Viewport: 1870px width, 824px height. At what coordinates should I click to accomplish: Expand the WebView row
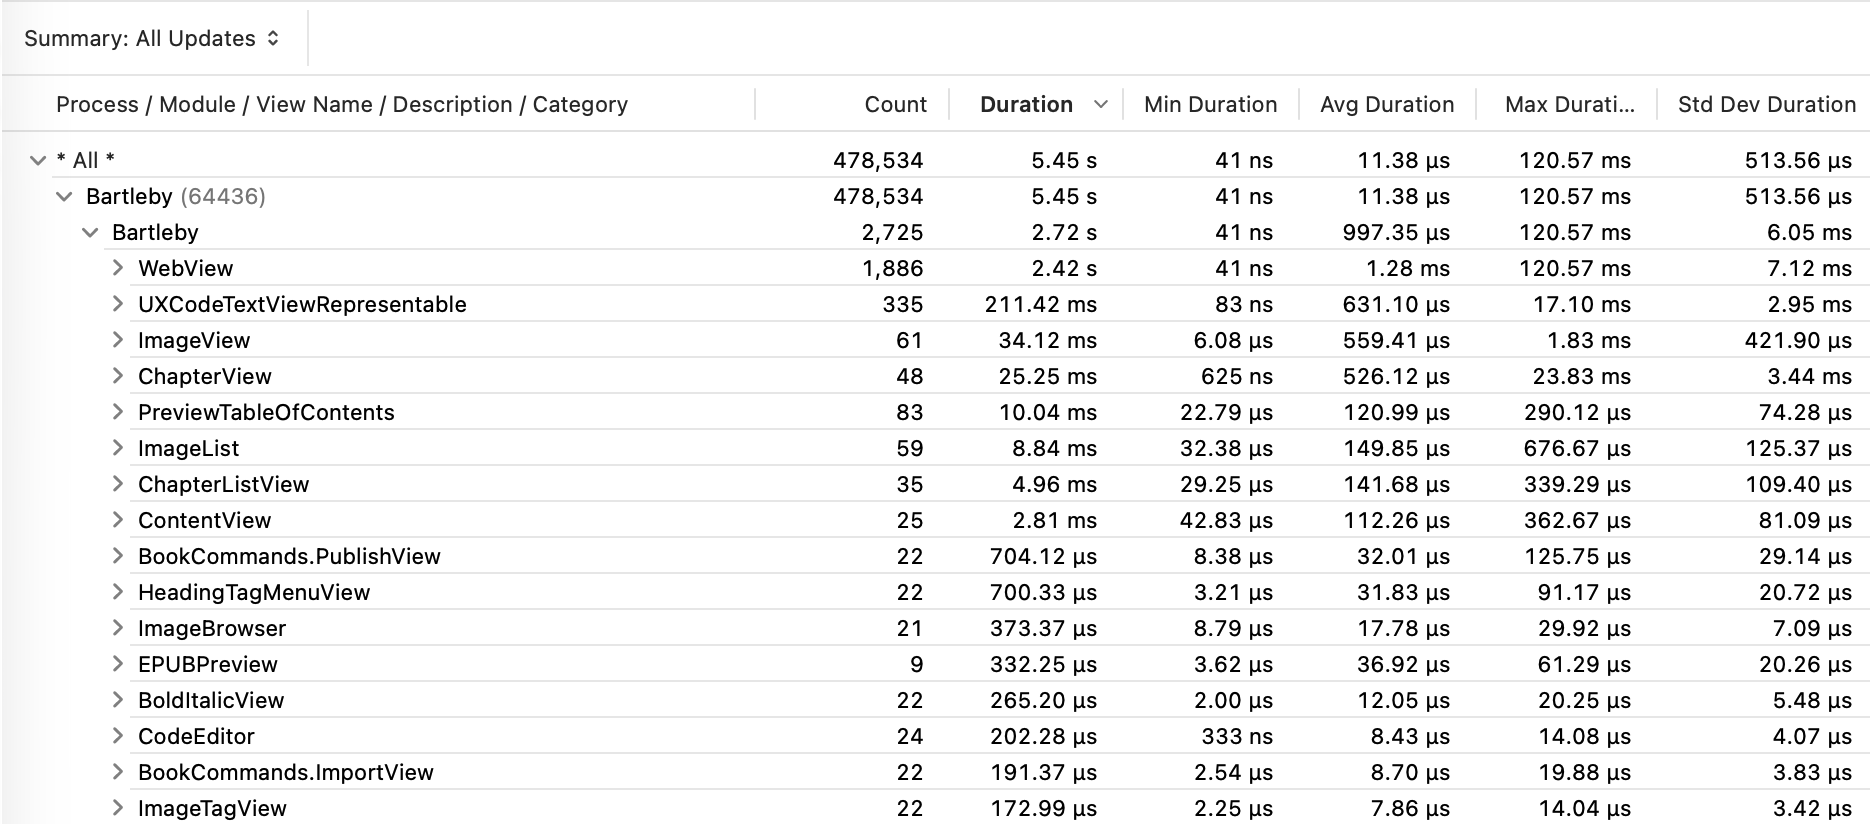pyautogui.click(x=117, y=268)
